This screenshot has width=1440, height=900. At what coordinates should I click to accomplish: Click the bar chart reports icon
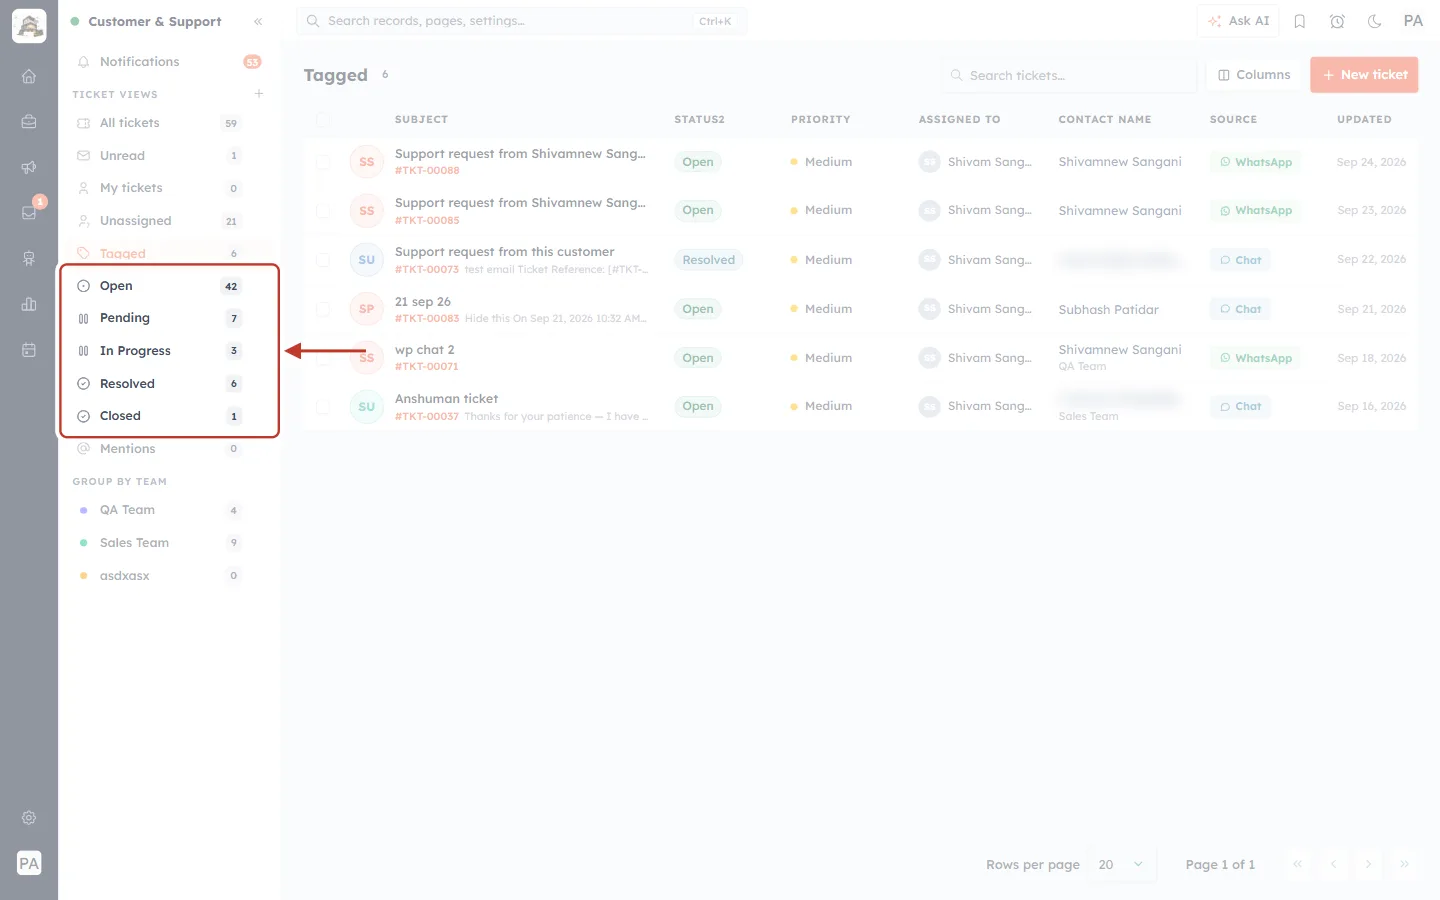tap(29, 304)
